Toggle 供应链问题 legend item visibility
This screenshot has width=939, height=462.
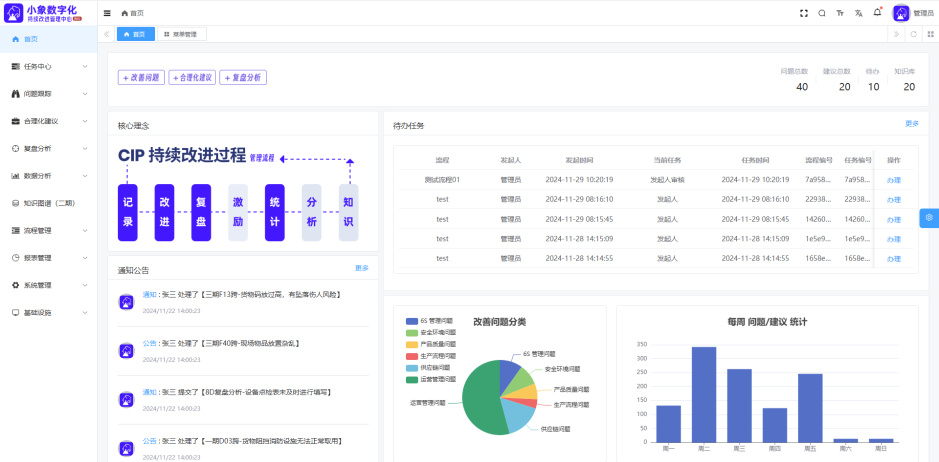click(x=432, y=368)
